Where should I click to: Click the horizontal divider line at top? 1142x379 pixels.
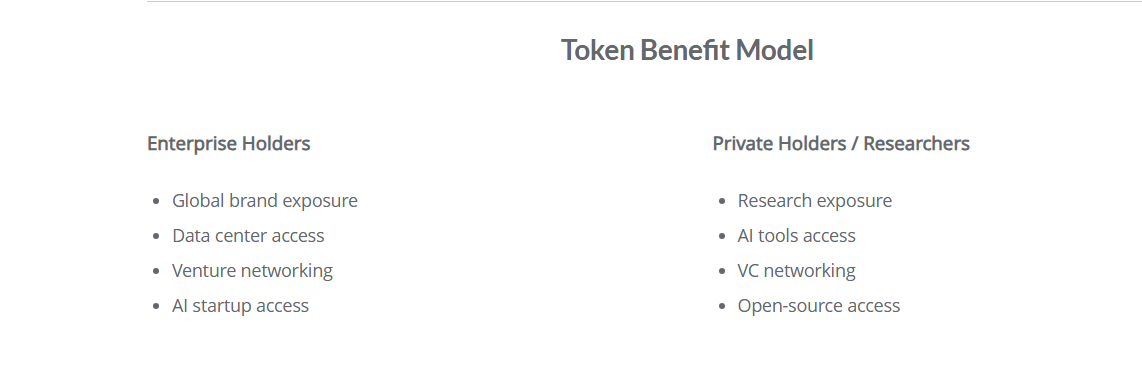point(644,1)
